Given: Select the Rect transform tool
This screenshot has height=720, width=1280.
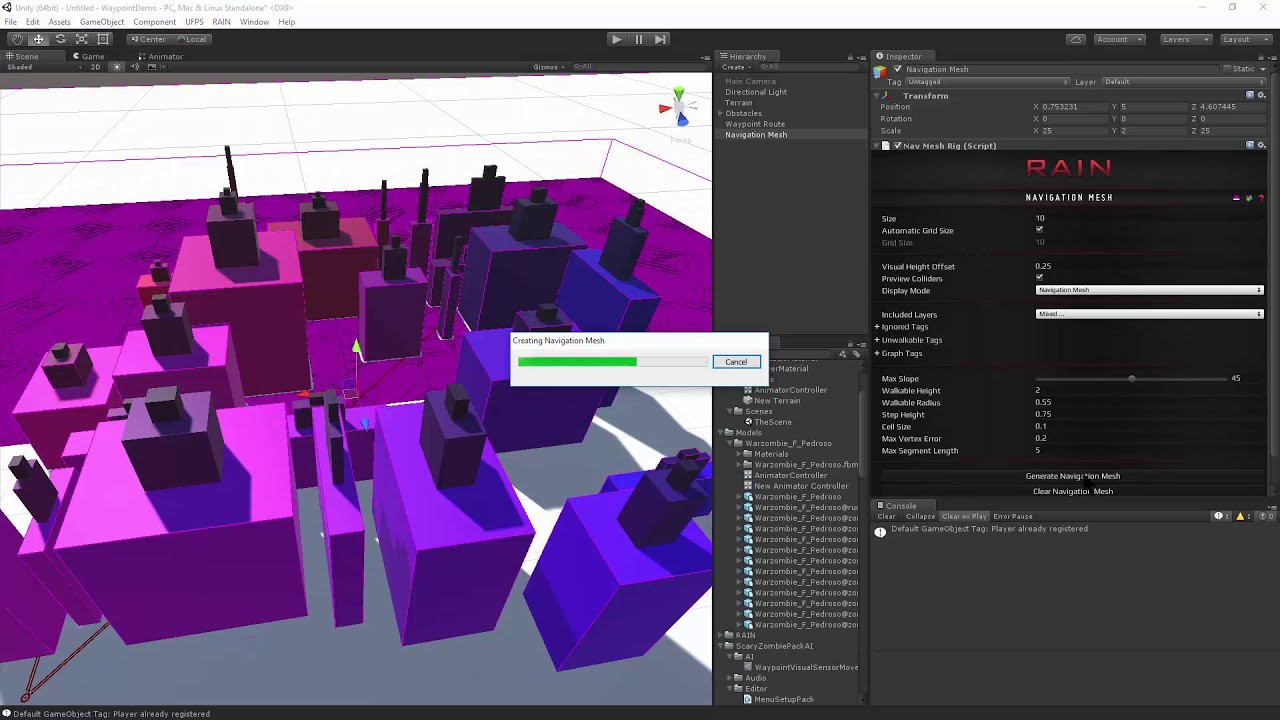Looking at the screenshot, I should coord(103,39).
